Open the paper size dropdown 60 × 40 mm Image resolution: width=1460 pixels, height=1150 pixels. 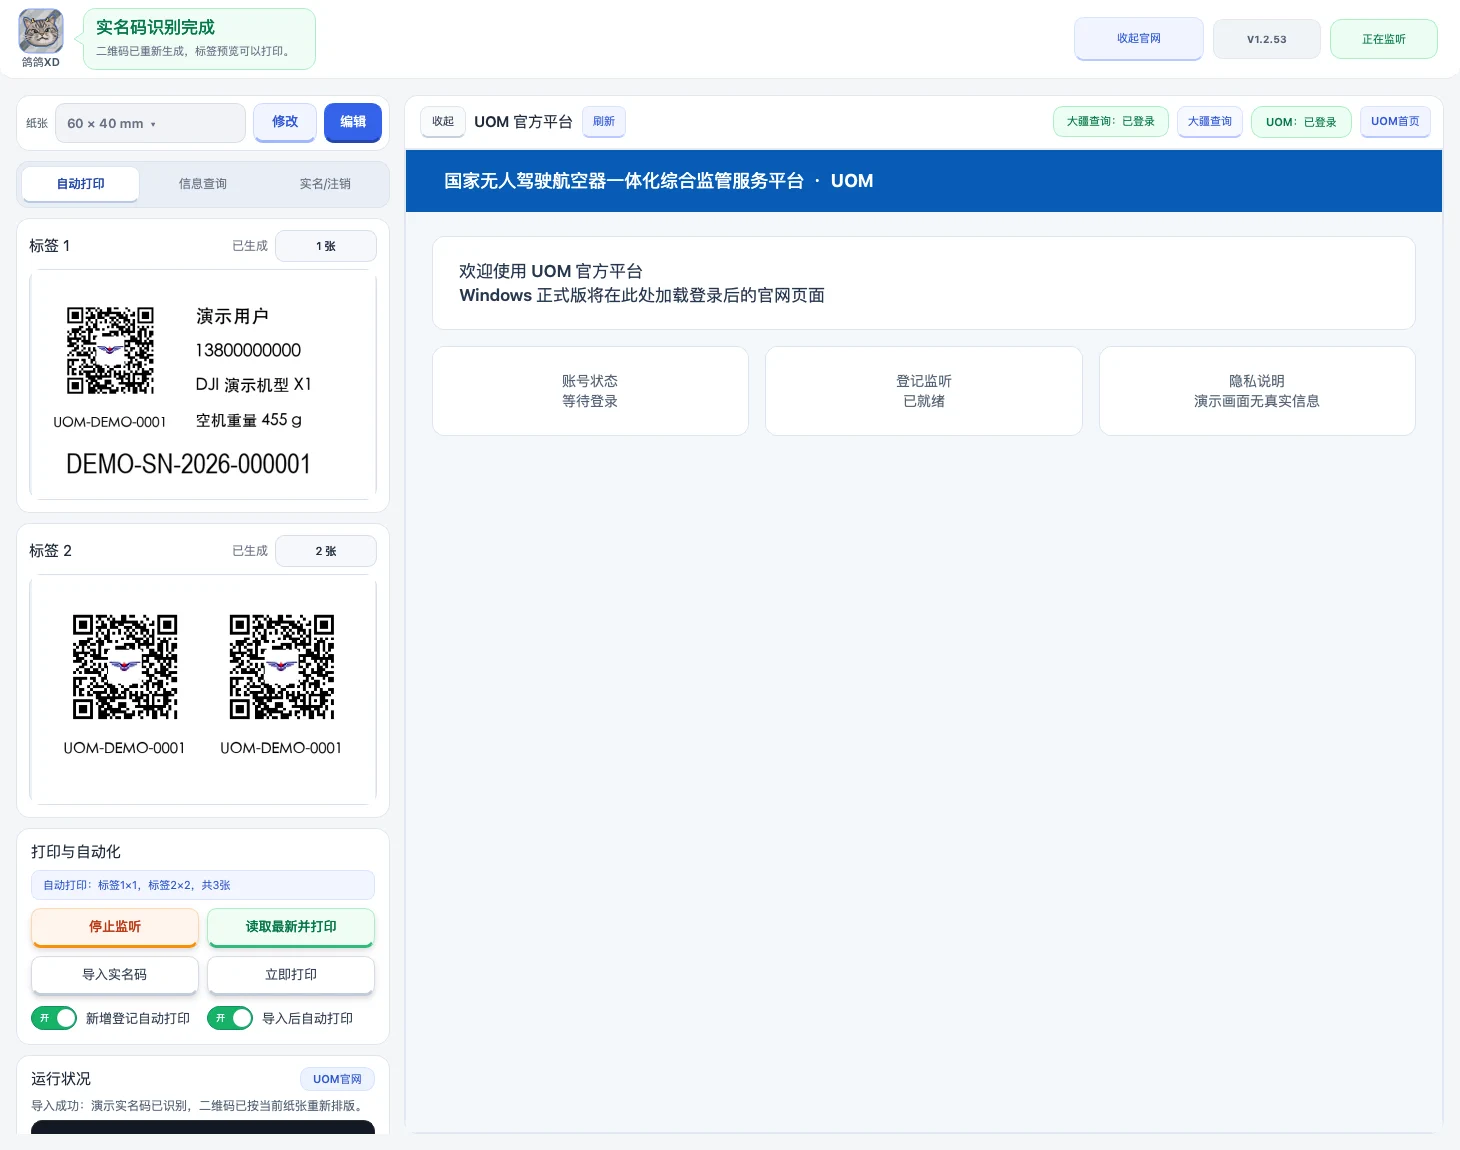[150, 123]
